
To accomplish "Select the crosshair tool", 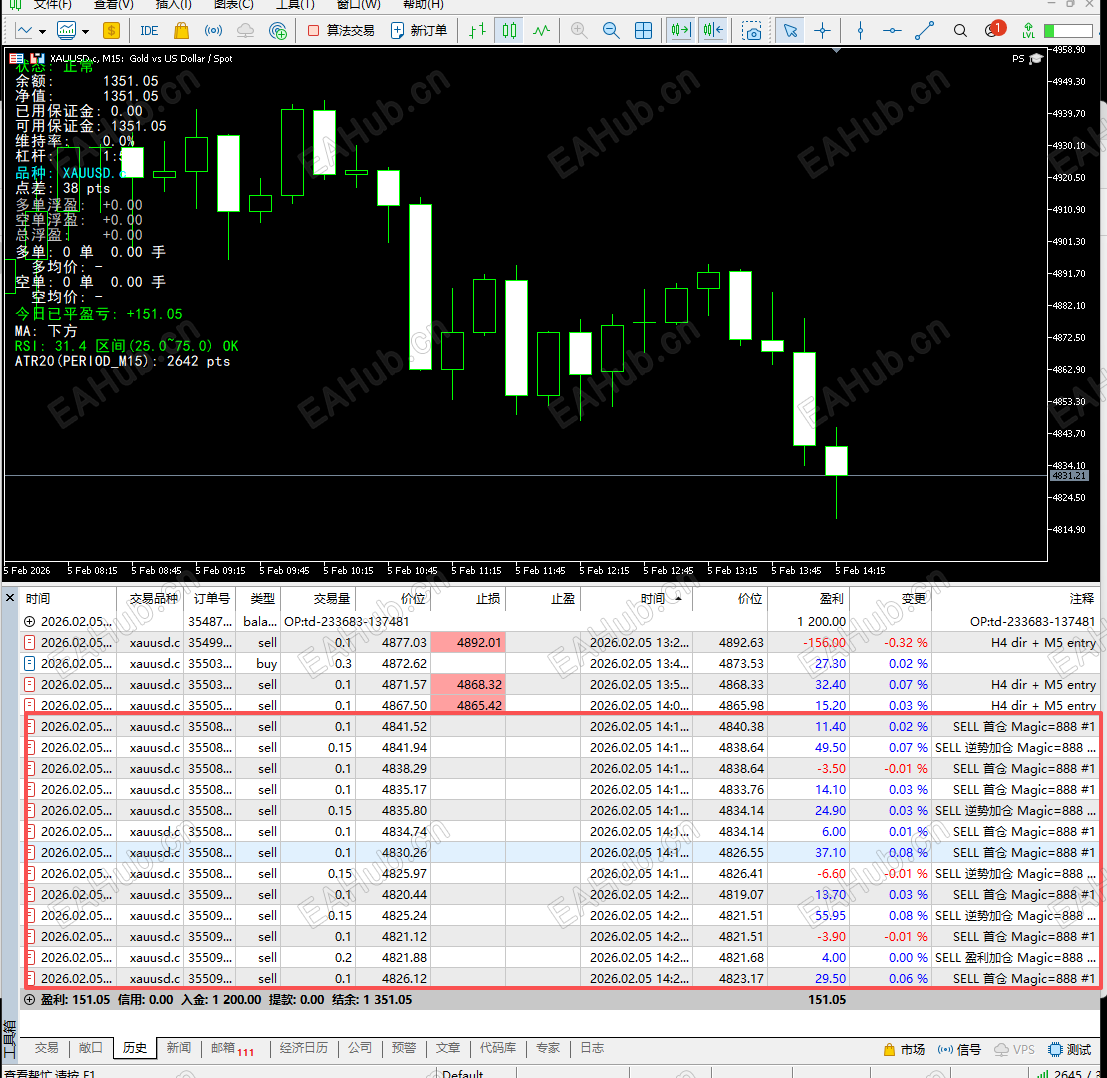I will point(822,30).
